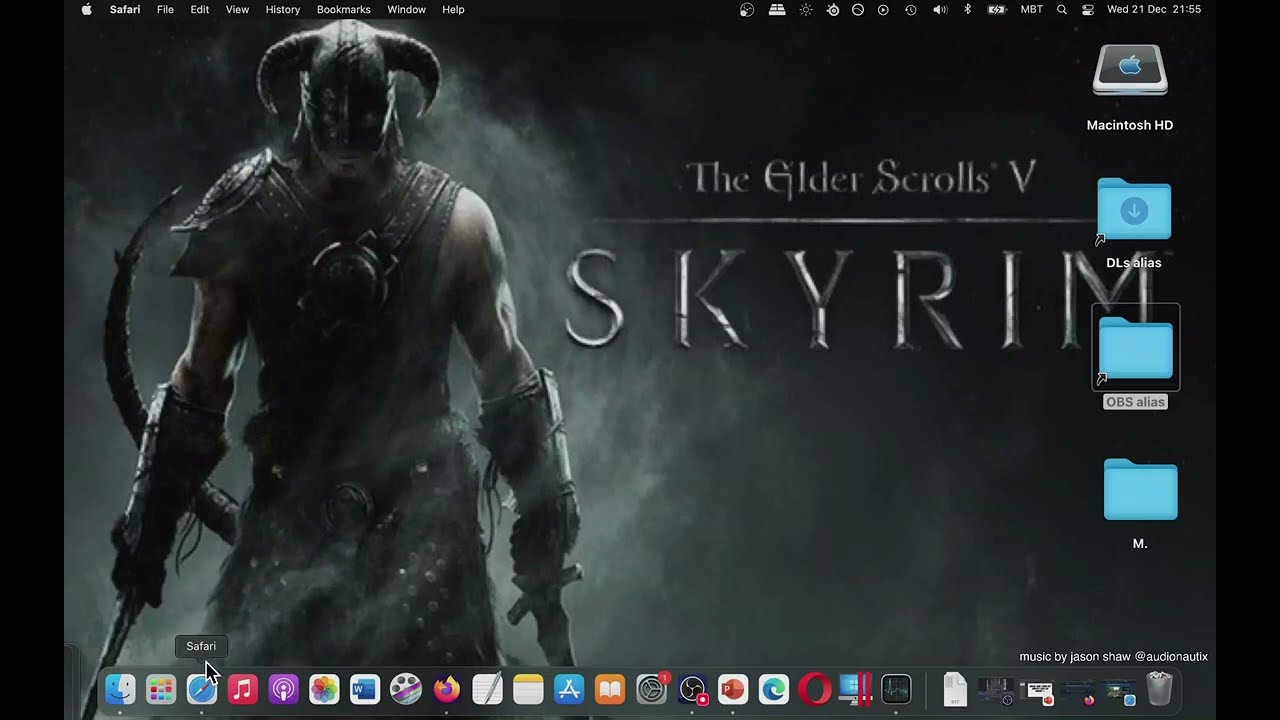Open Activity Monitor from the Dock
Screen dimensions: 1280x720
click(896, 689)
